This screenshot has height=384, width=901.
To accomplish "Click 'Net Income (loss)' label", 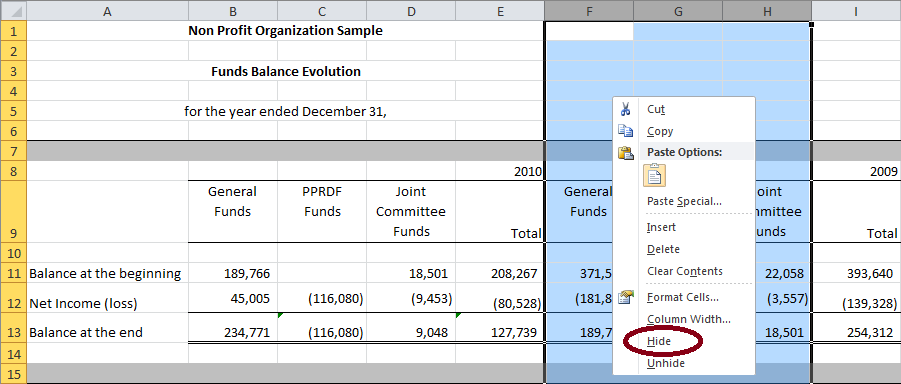I will pyautogui.click(x=83, y=303).
